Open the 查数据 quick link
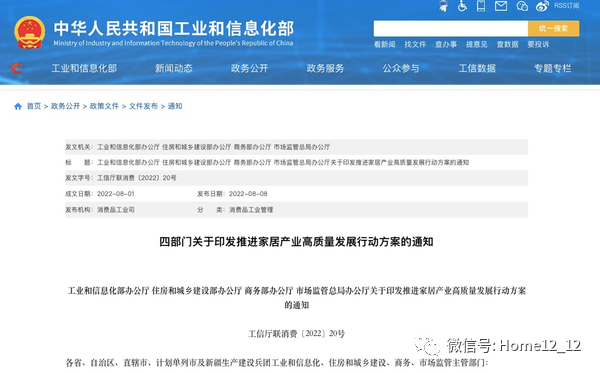This screenshot has height=373, width=600. pyautogui.click(x=507, y=44)
